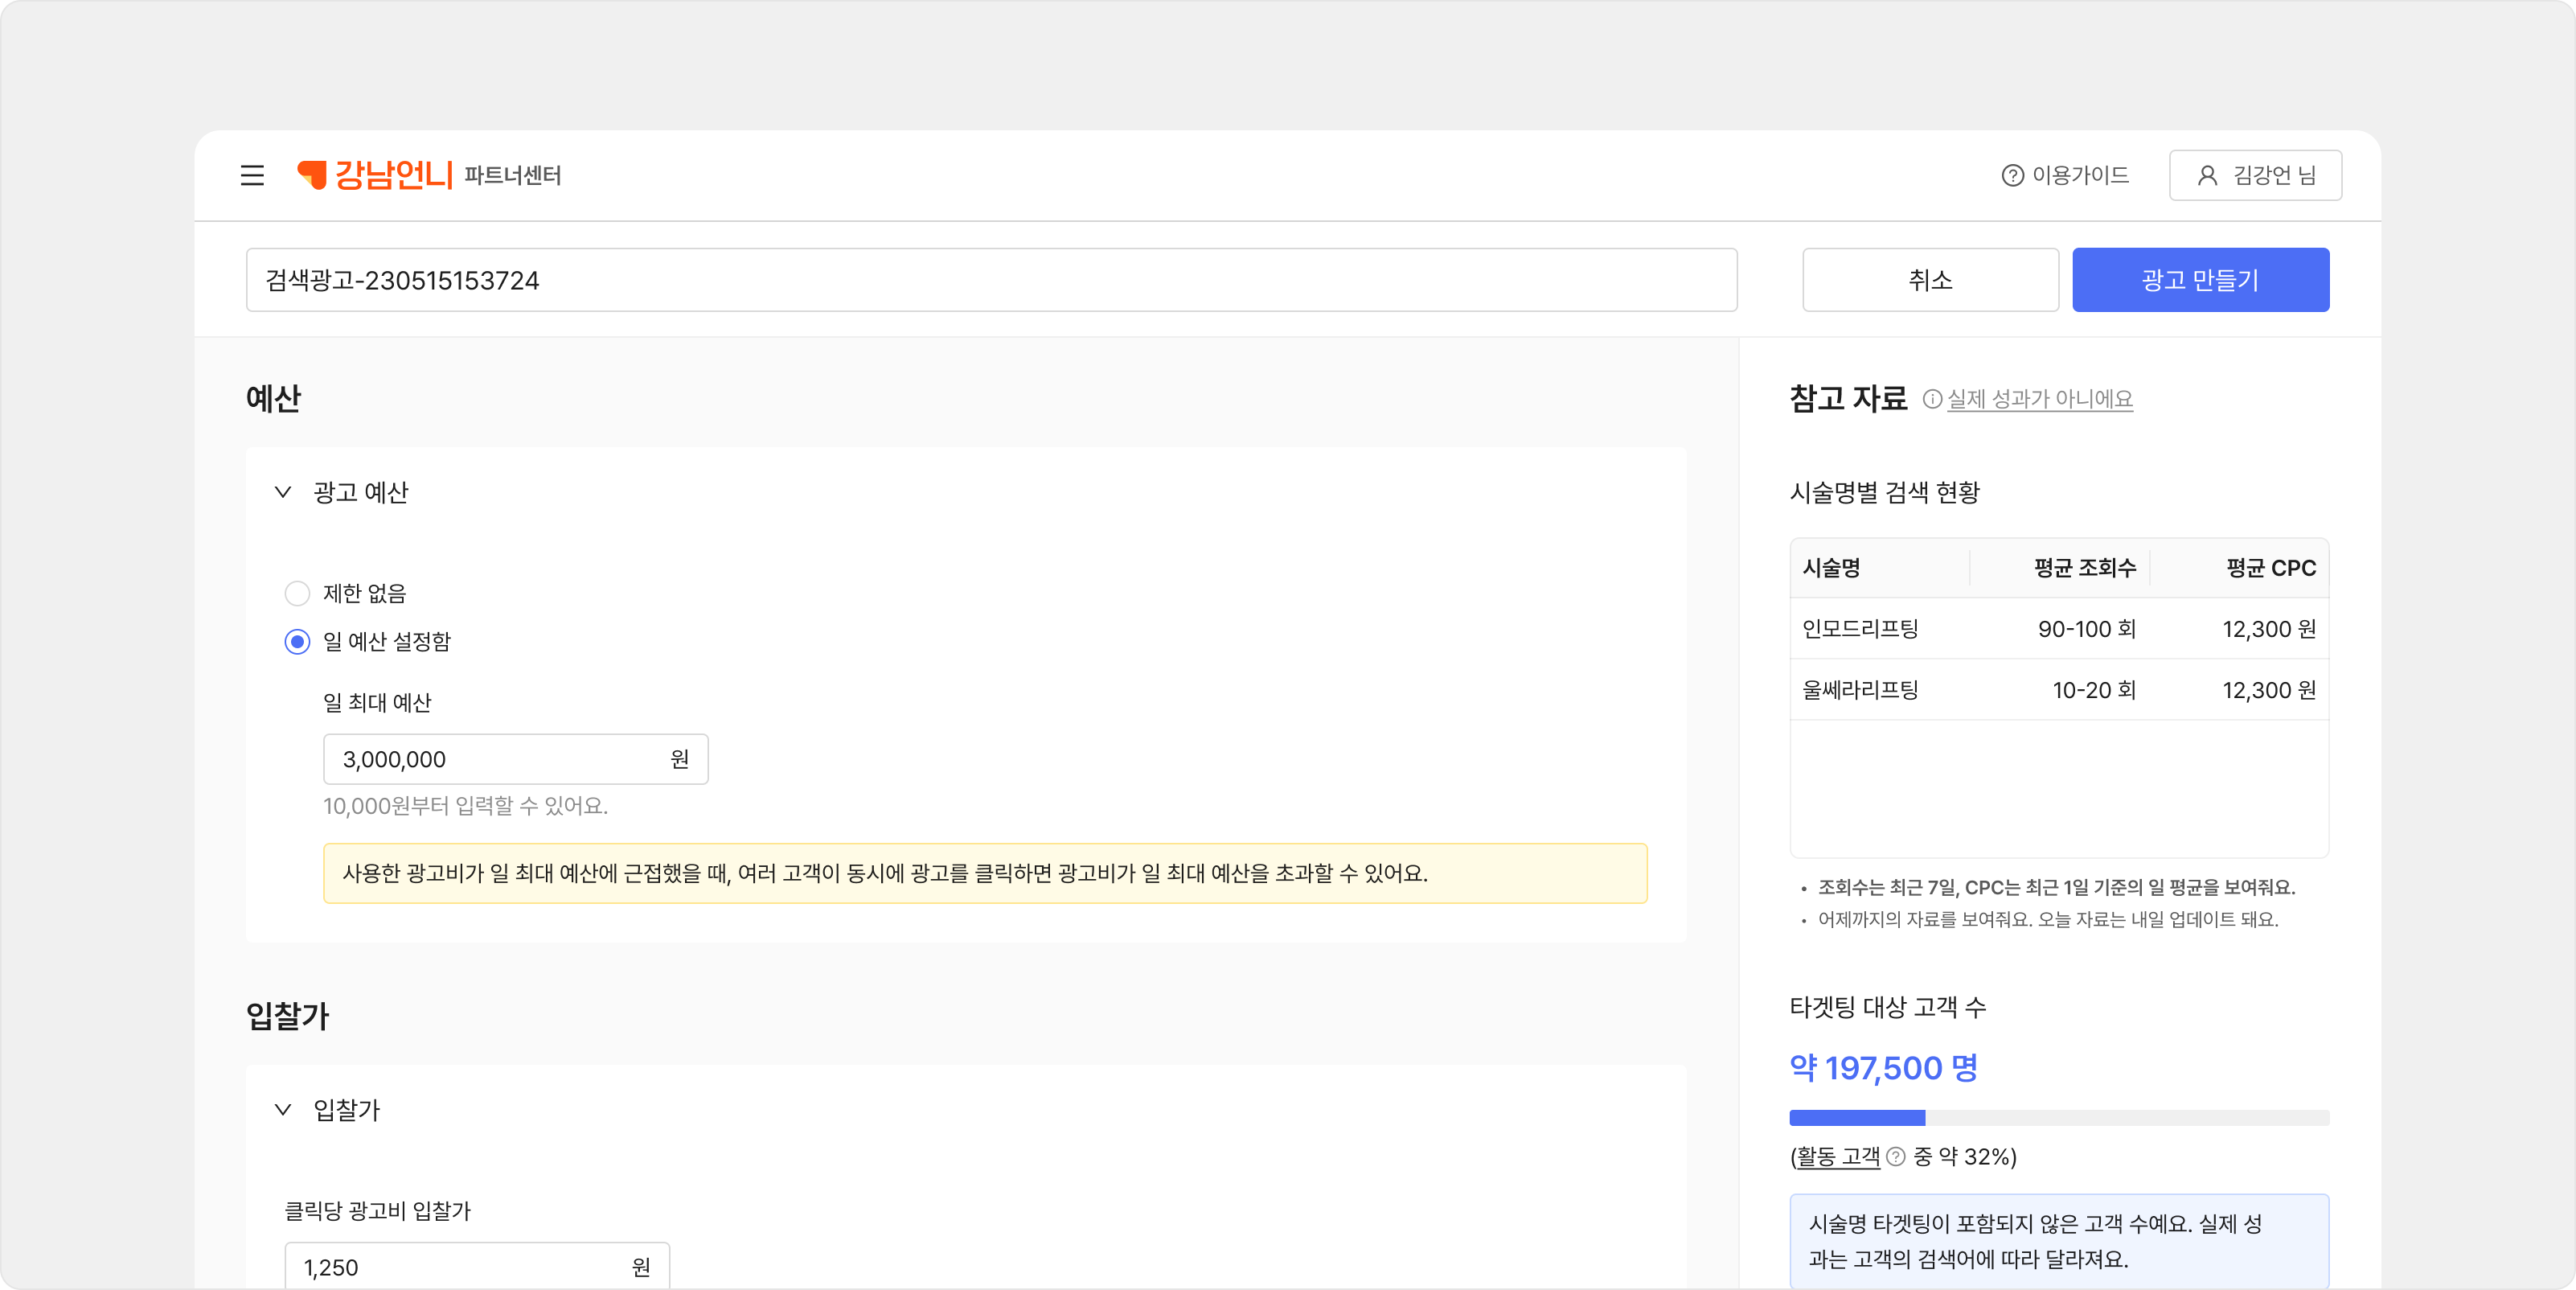
Task: Click the question mark icon beside 이용가이드
Action: tap(2012, 176)
